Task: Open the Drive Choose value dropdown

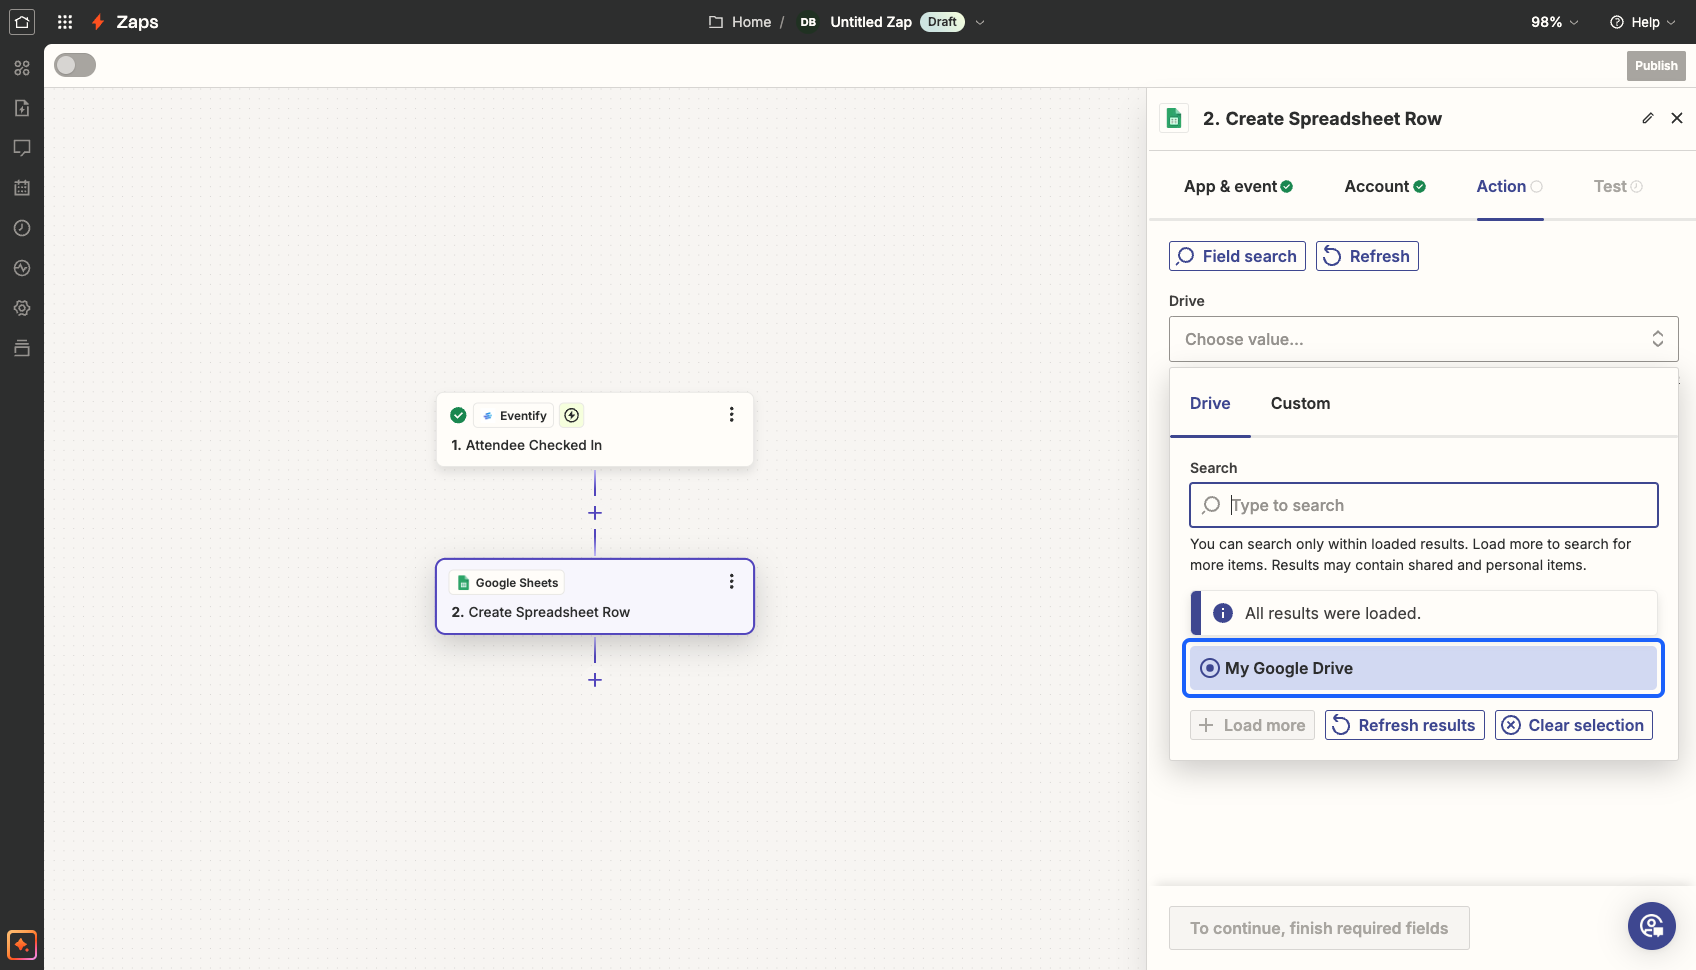Action: click(1424, 339)
